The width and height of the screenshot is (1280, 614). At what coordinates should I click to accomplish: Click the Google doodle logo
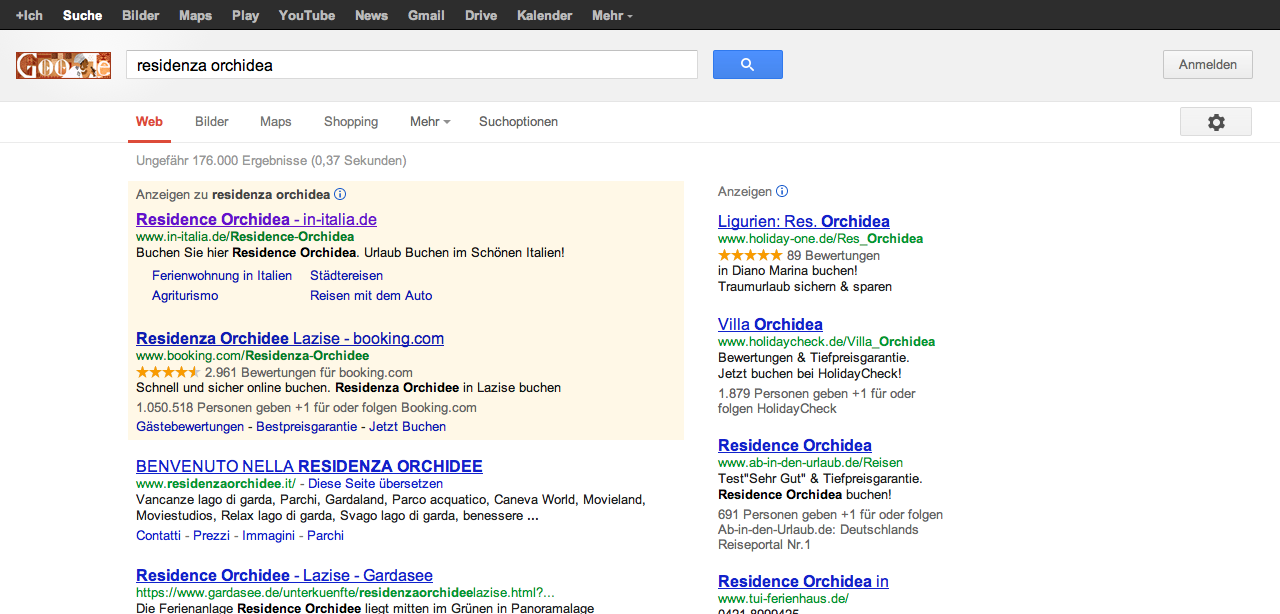click(x=63, y=66)
